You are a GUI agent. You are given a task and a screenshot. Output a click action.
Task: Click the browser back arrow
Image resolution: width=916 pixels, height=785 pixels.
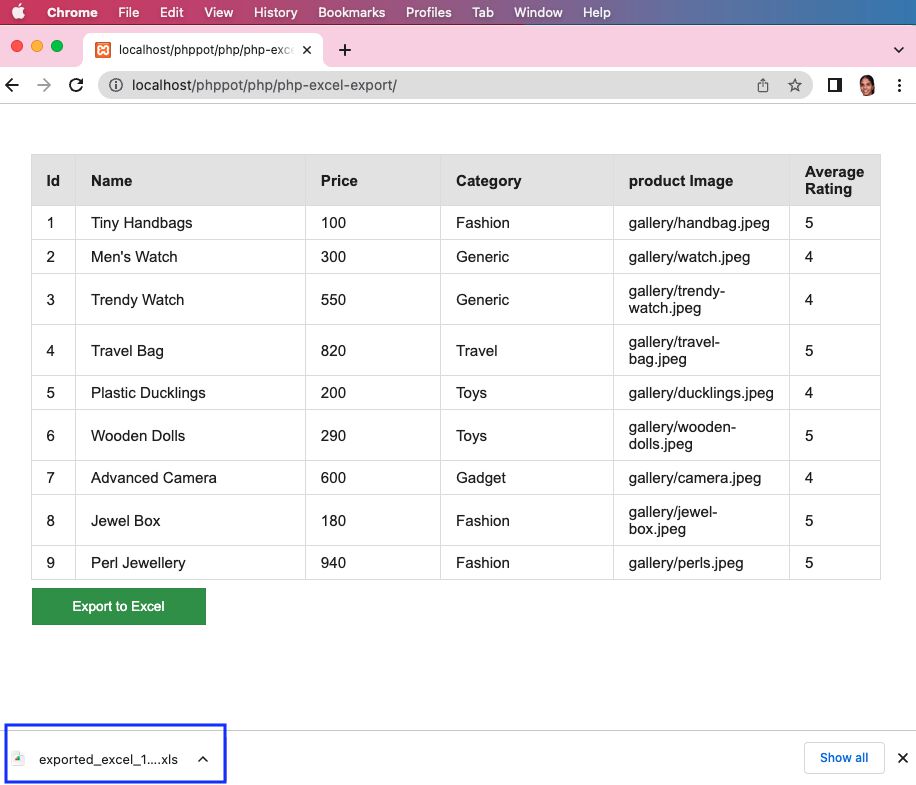tap(12, 85)
